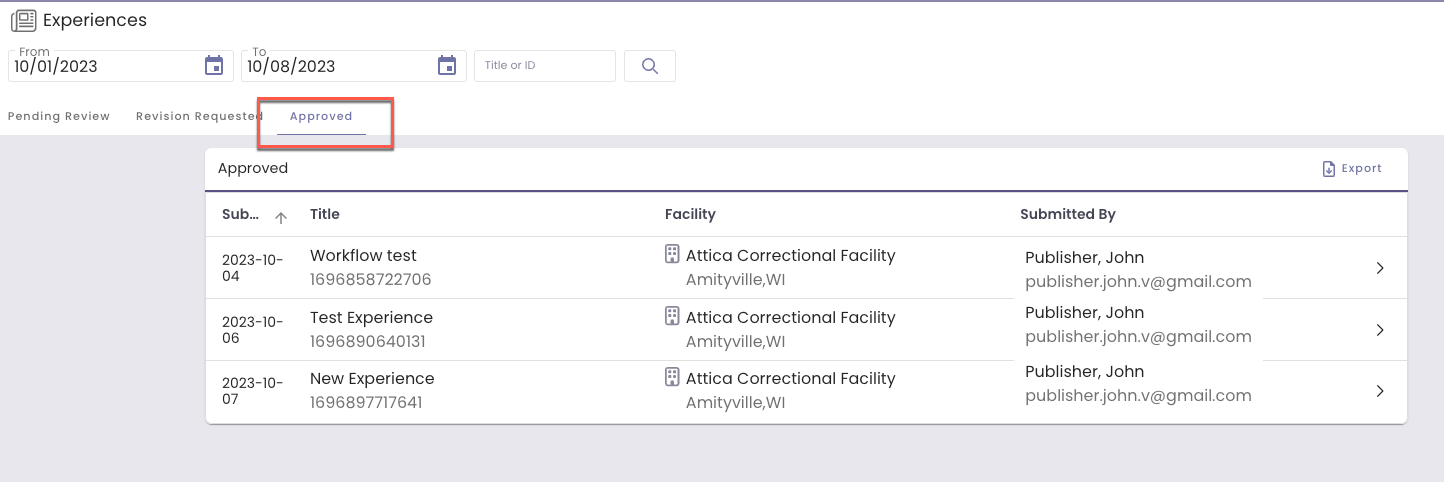1444x482 pixels.
Task: Expand the Test Experience row chevron
Action: pyautogui.click(x=1380, y=330)
